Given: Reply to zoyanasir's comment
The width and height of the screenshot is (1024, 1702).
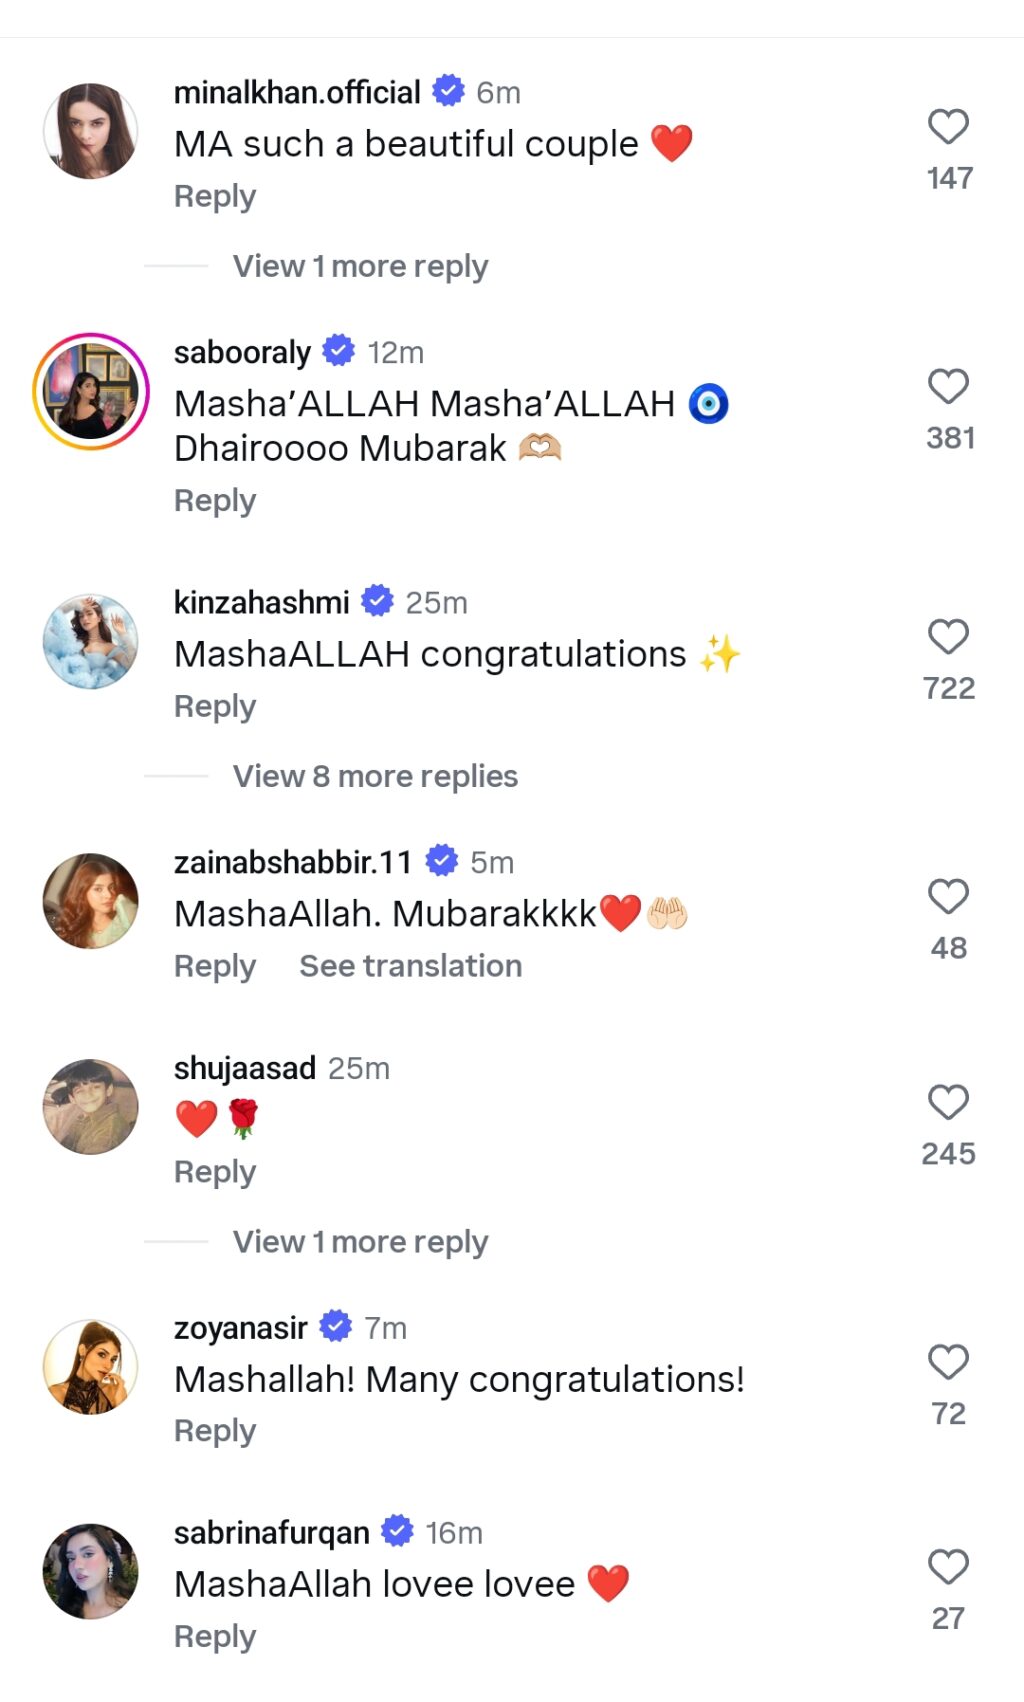Looking at the screenshot, I should [x=213, y=1430].
